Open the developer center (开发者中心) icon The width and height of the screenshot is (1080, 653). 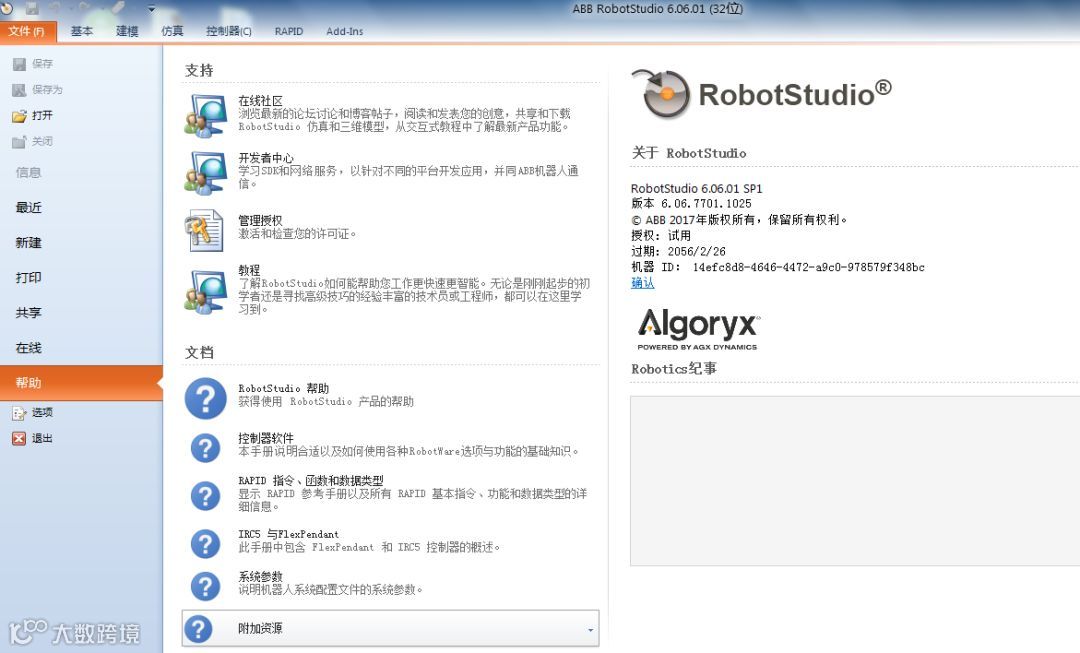(205, 172)
